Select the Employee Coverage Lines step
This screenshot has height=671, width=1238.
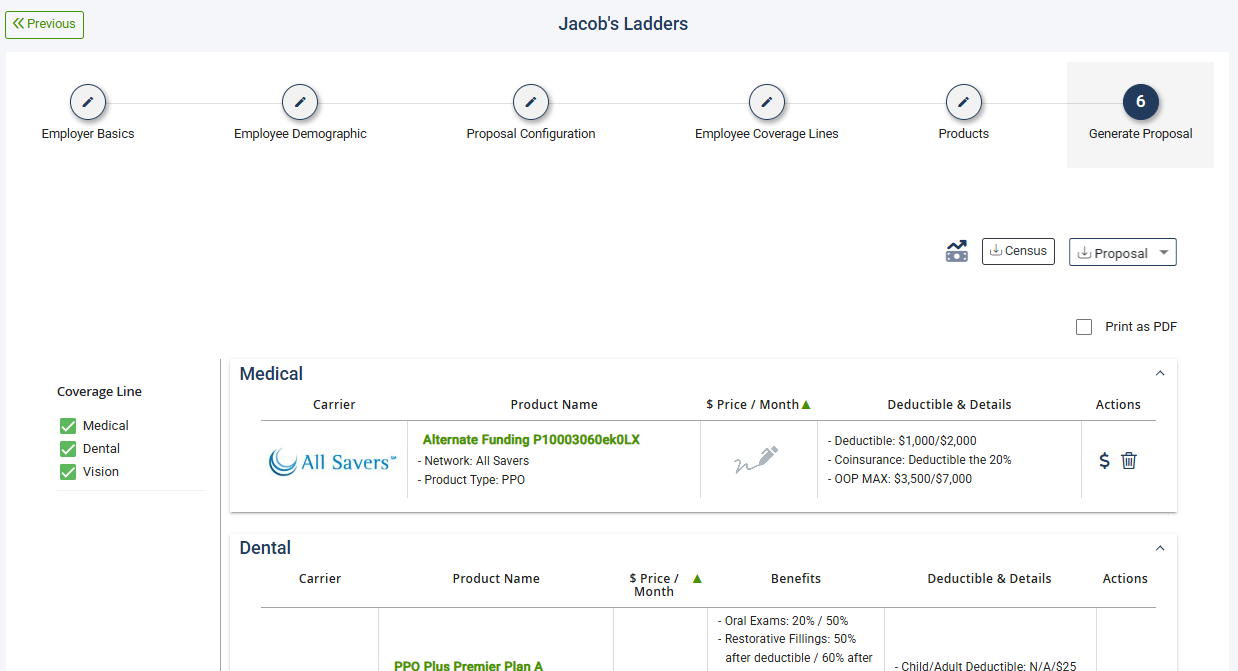[767, 102]
